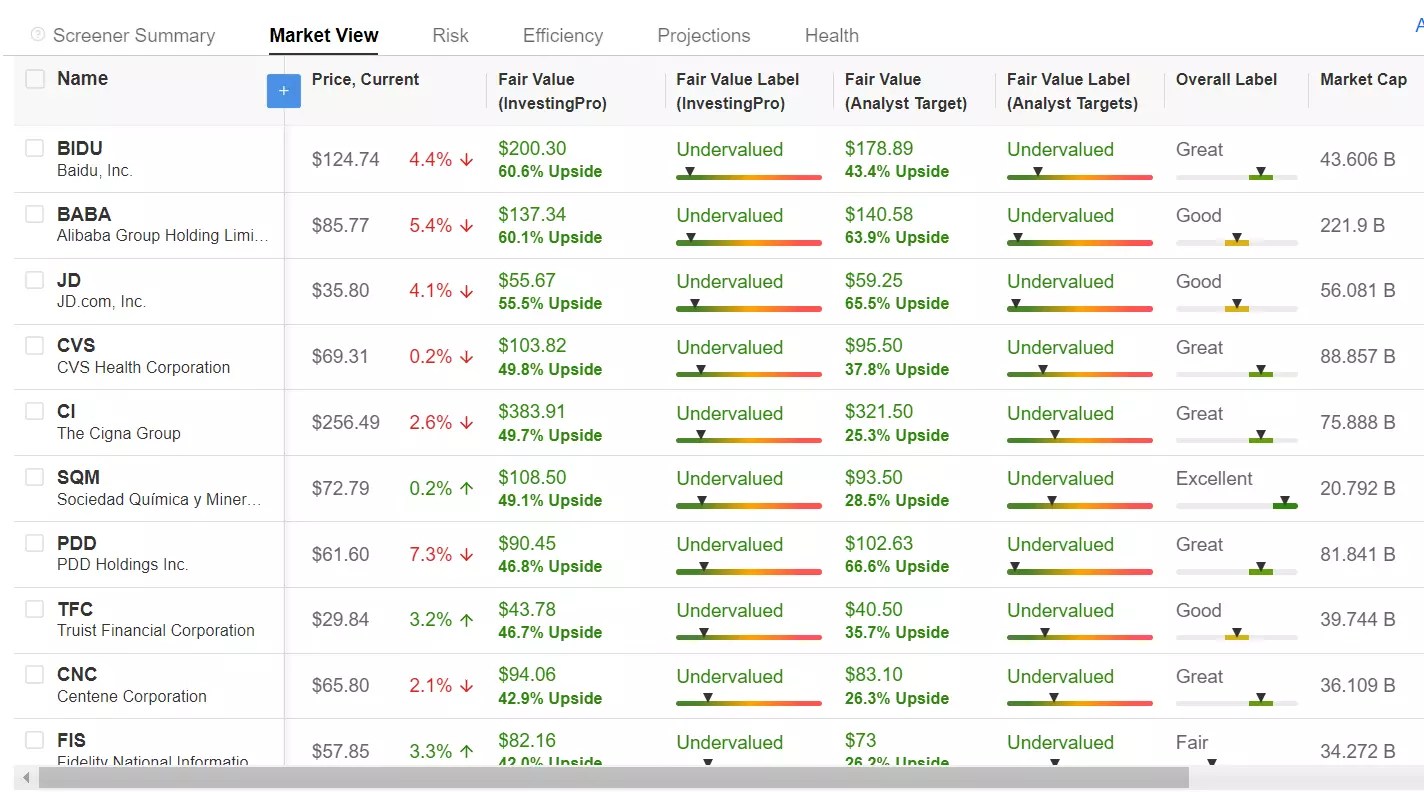This screenshot has width=1424, height=792.
Task: Select the SQM row checkbox
Action: tap(35, 477)
